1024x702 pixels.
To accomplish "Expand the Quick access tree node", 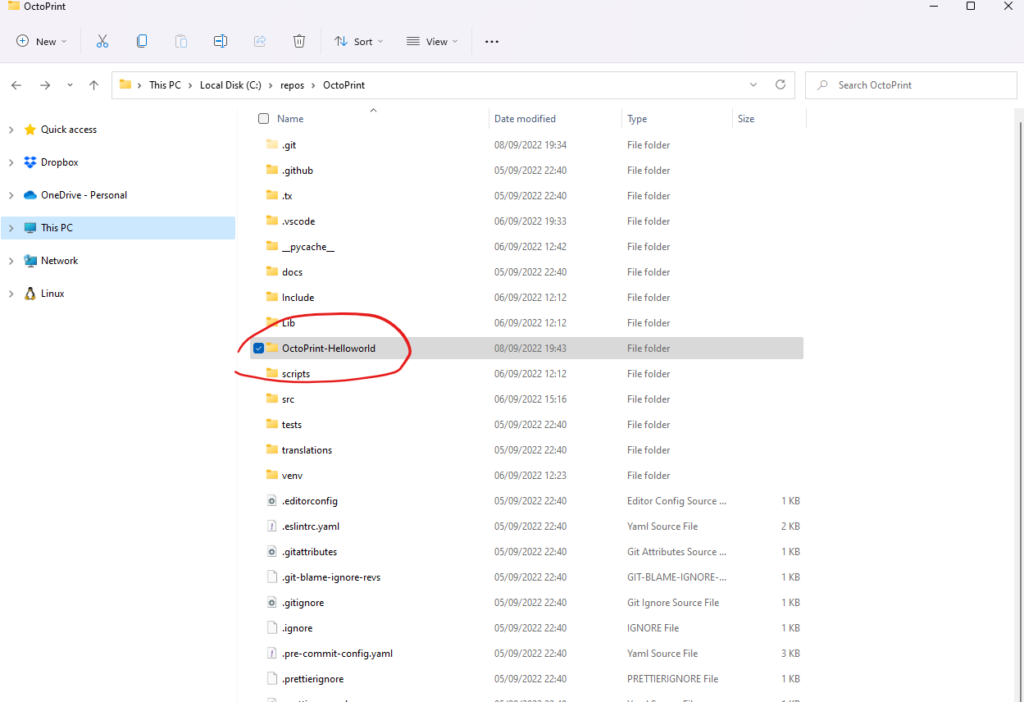I will coord(11,129).
